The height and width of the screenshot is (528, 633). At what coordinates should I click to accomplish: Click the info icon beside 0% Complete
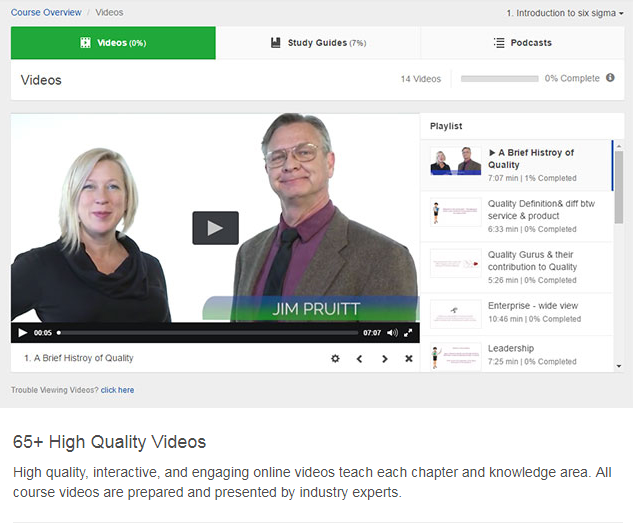610,78
